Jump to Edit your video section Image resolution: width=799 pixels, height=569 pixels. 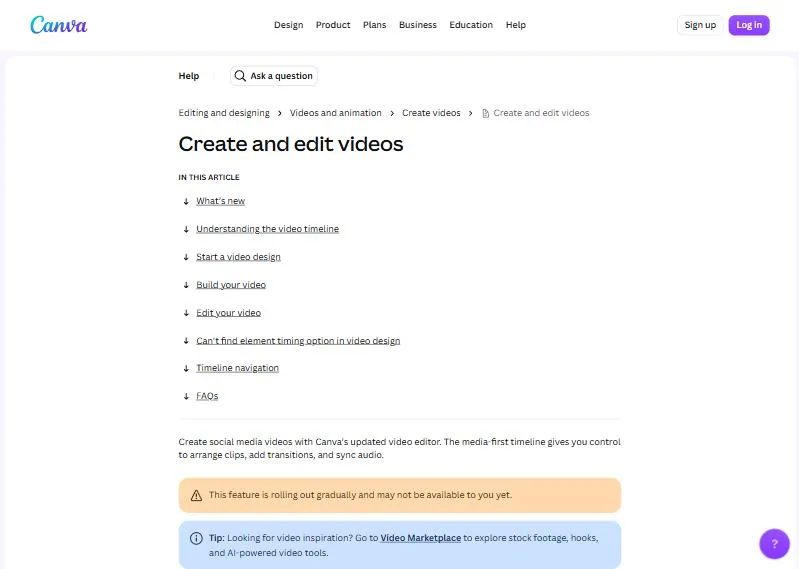[x=228, y=313]
